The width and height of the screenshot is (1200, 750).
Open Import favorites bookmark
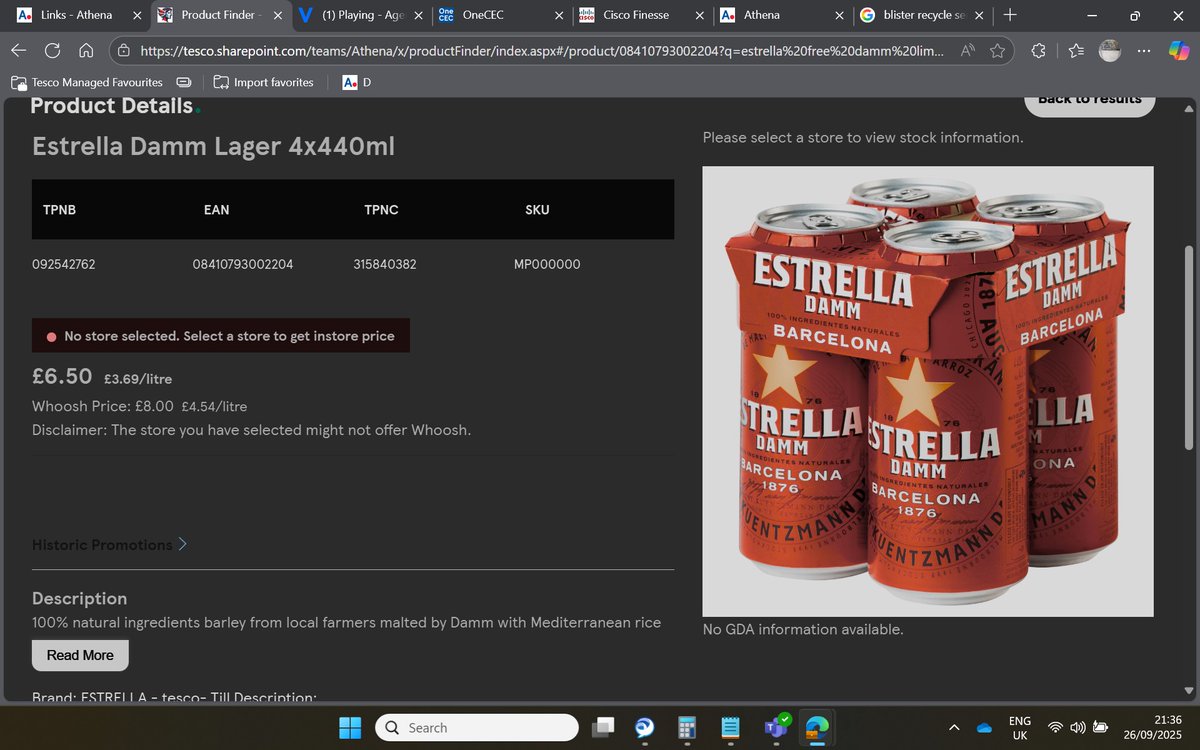263,82
